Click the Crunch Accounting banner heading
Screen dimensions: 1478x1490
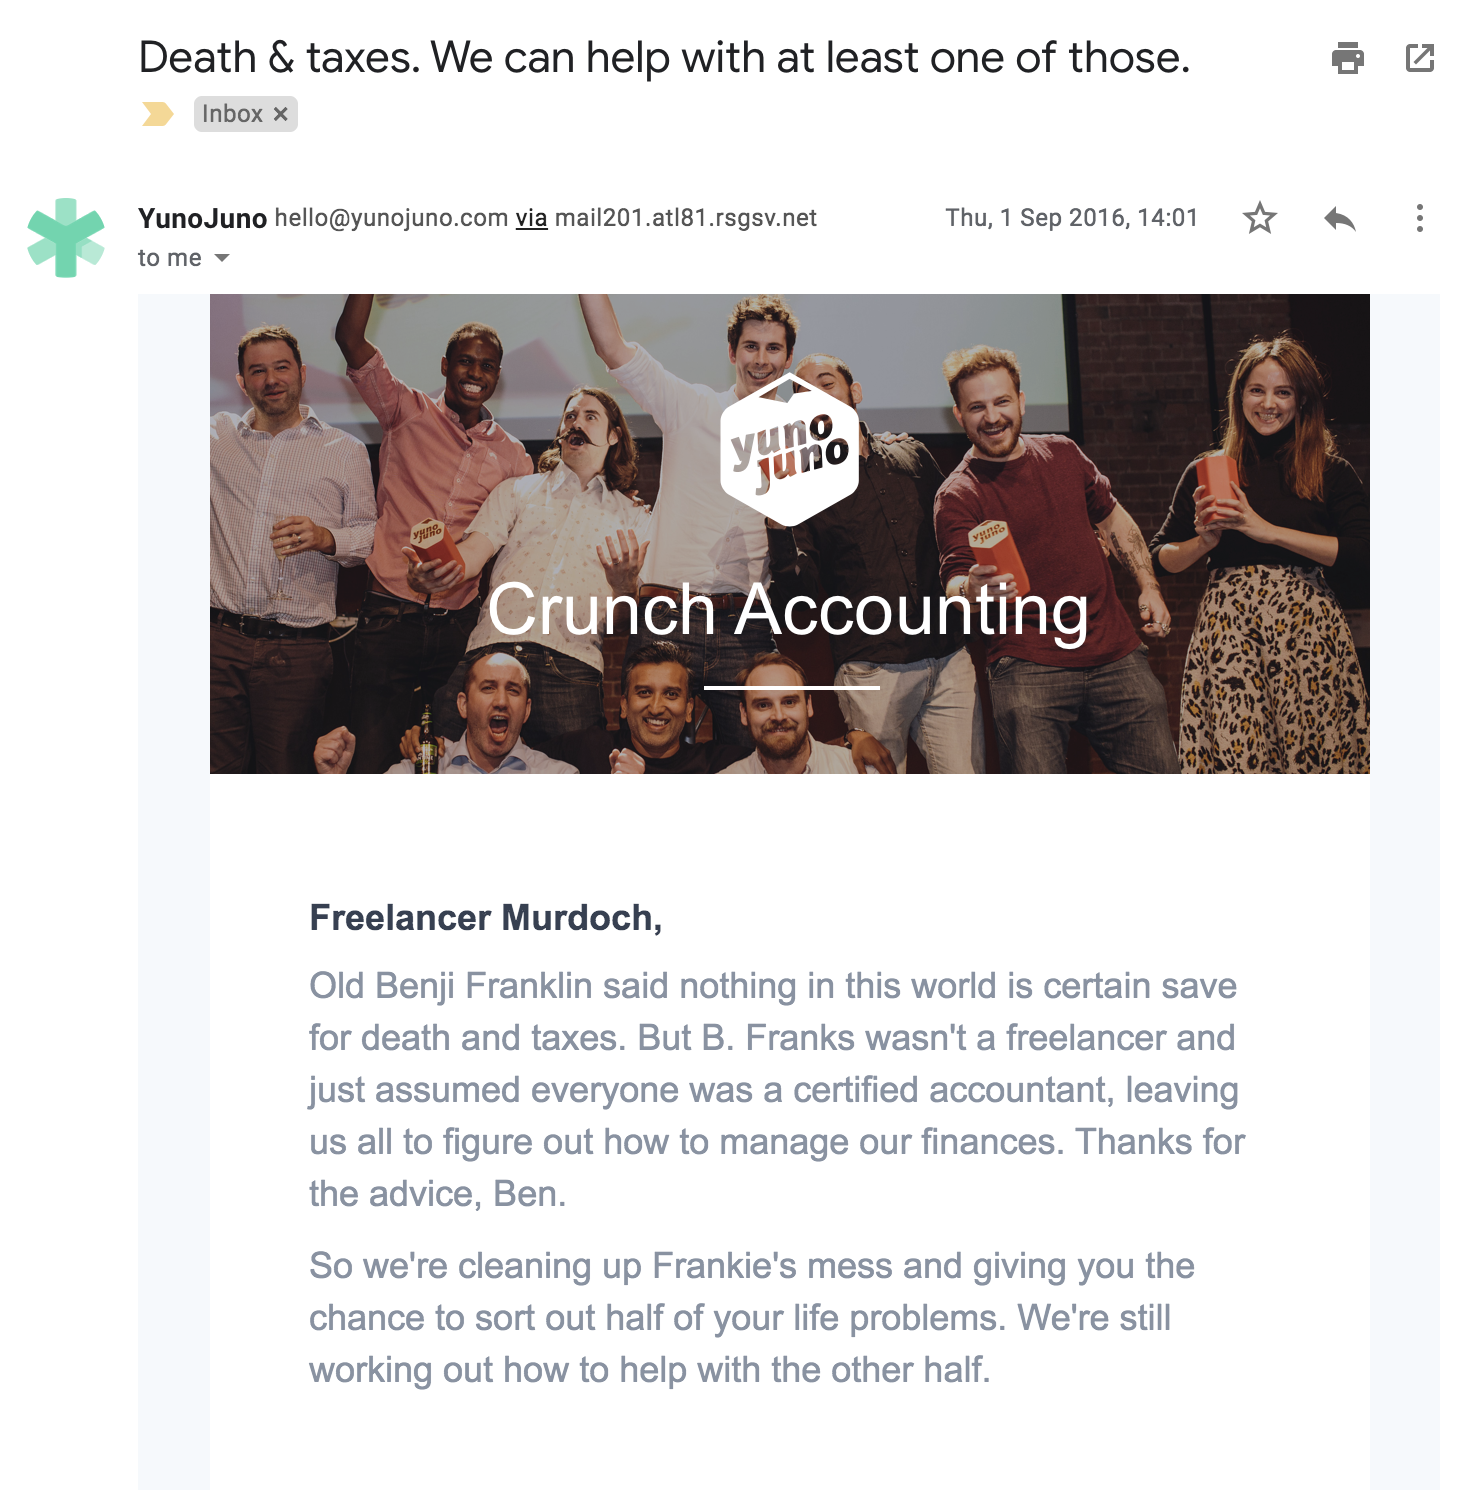788,610
